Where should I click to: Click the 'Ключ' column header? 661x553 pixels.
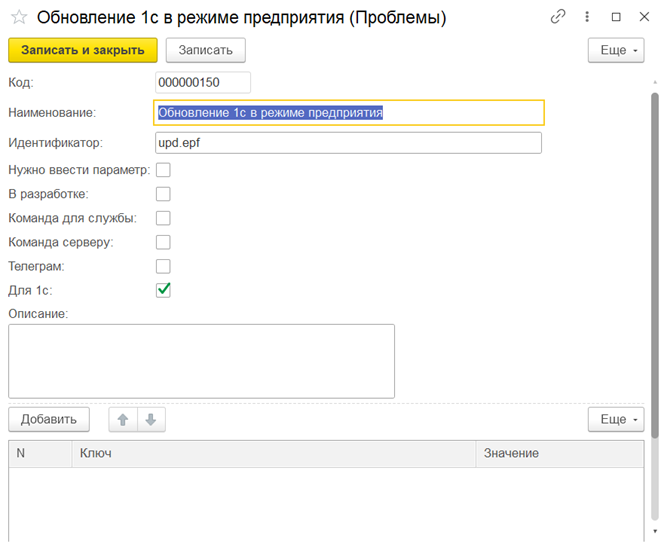click(274, 454)
